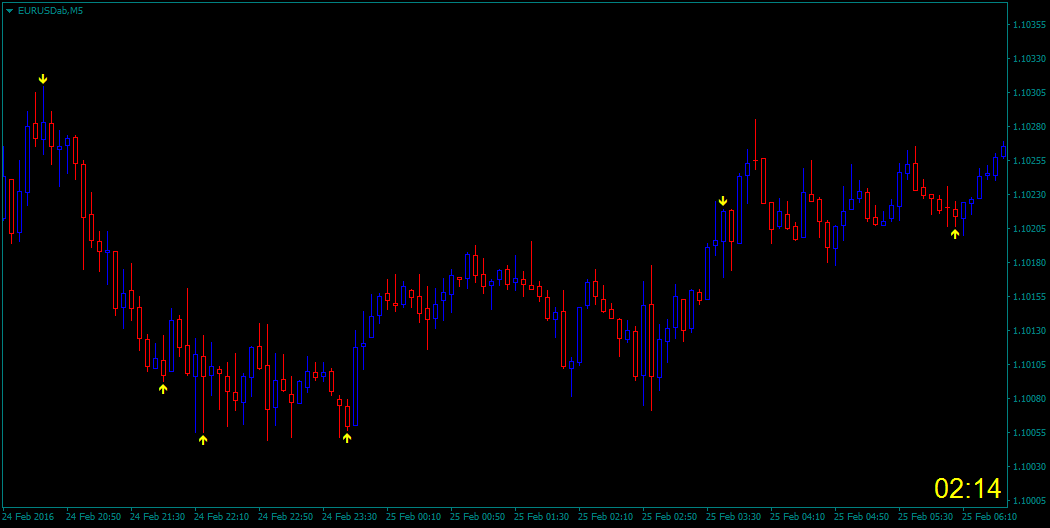Click the 1.10005 price label
The height and width of the screenshot is (528, 1050).
tap(1031, 501)
